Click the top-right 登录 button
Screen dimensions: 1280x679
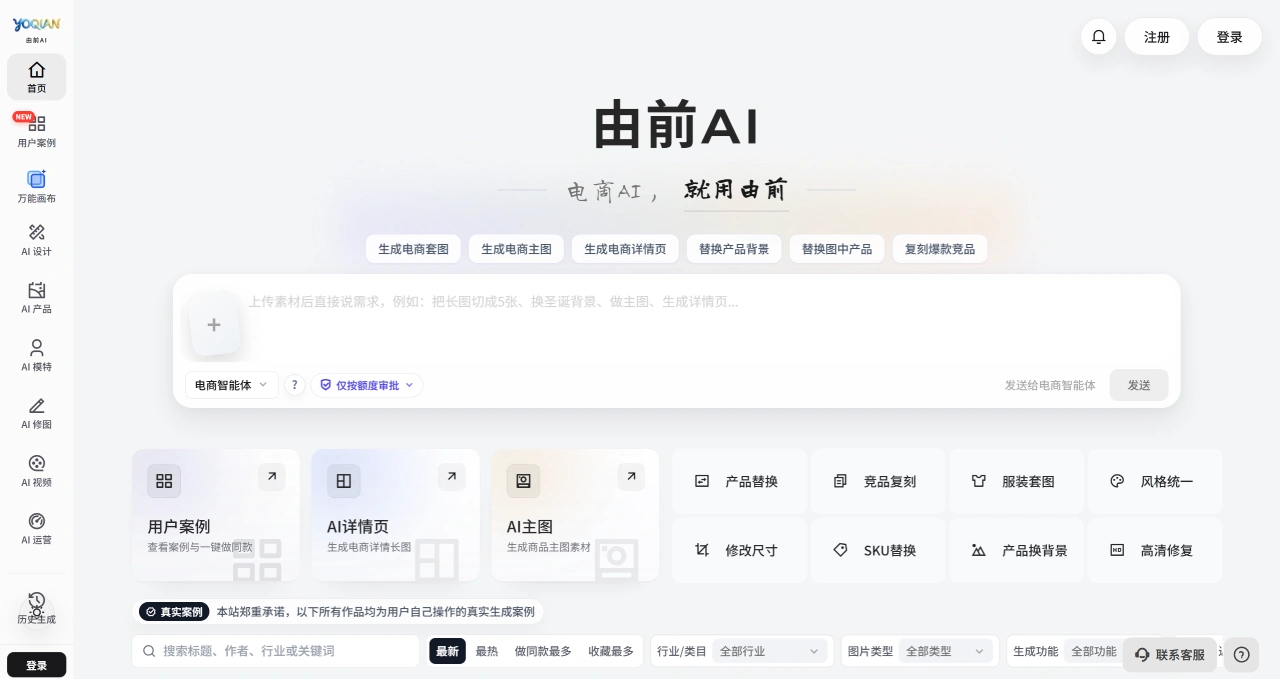click(1229, 37)
